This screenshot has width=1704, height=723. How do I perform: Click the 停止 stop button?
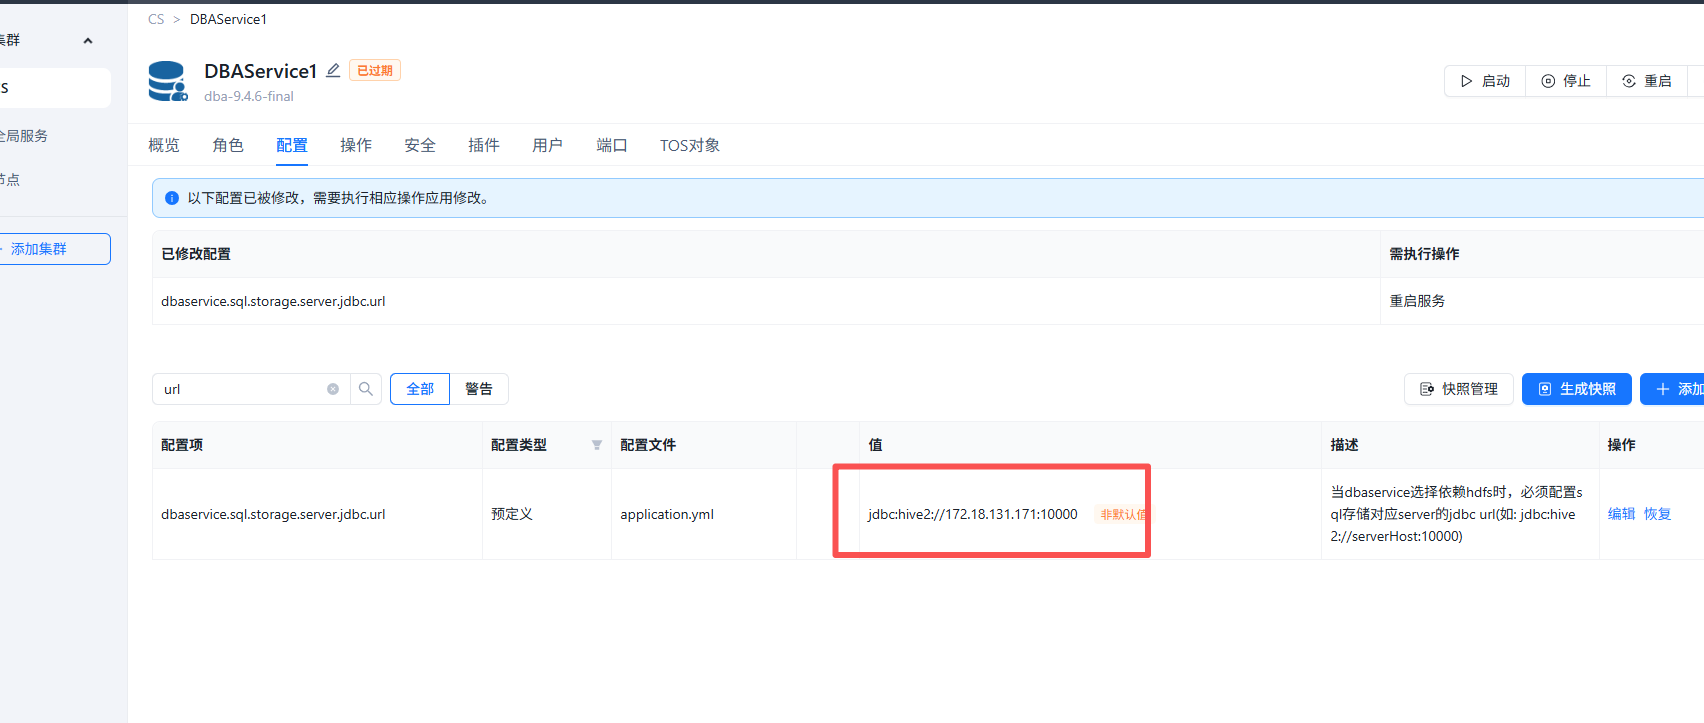click(x=1566, y=81)
